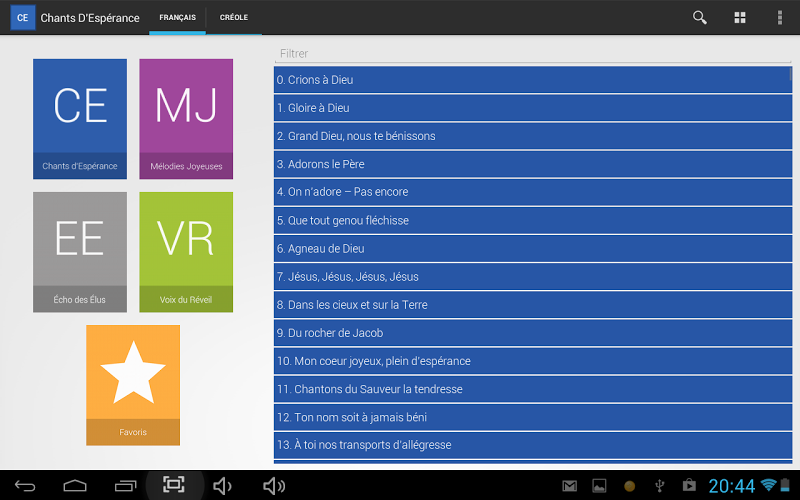The height and width of the screenshot is (500, 800).
Task: Open '11. Chantons du Sauveur la tendresse'
Action: [533, 389]
